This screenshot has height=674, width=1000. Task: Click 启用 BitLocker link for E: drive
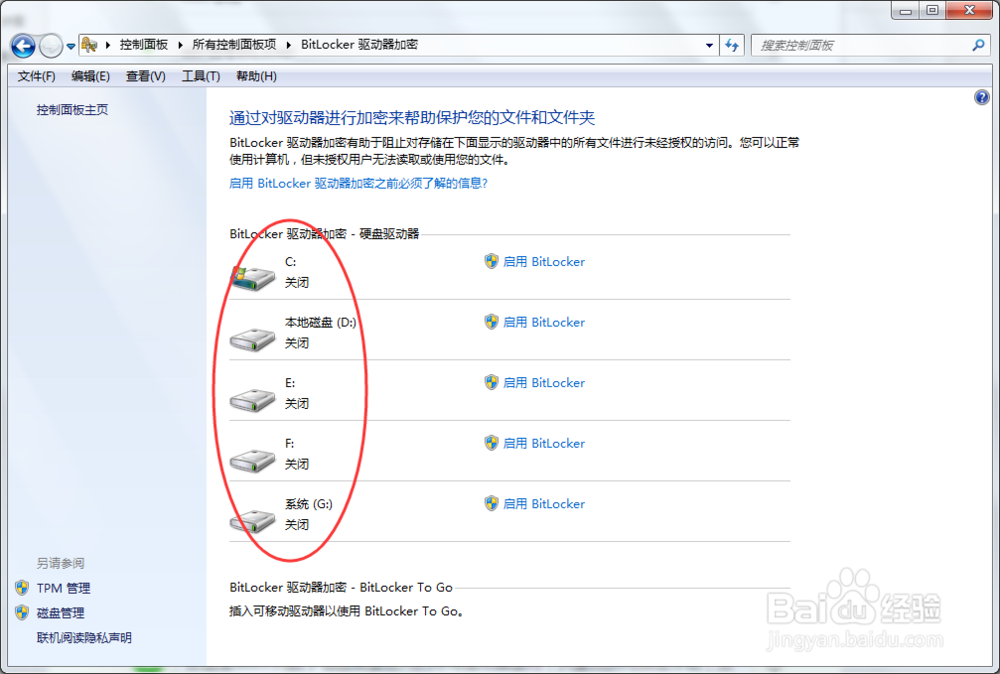(544, 383)
